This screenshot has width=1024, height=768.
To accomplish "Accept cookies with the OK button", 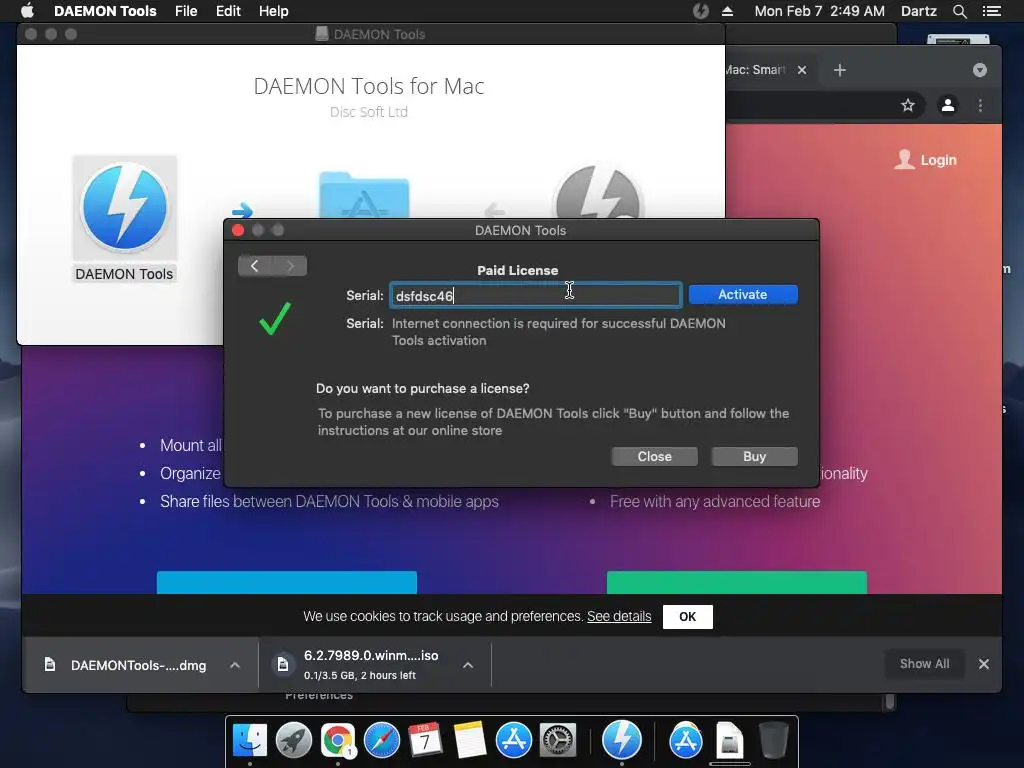I will pos(688,616).
